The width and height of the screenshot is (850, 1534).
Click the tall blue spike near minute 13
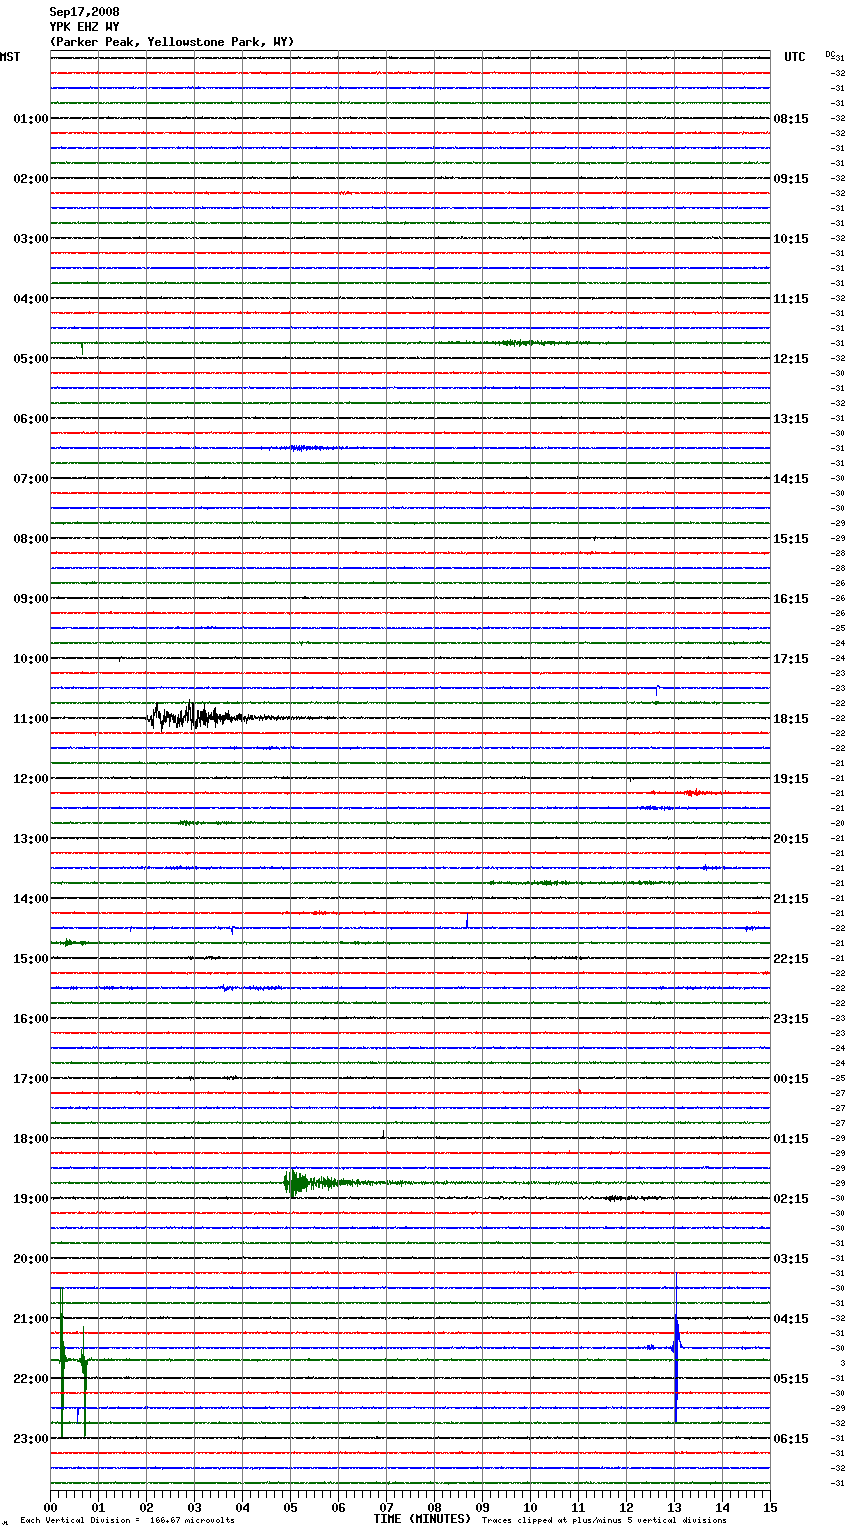(676, 1345)
